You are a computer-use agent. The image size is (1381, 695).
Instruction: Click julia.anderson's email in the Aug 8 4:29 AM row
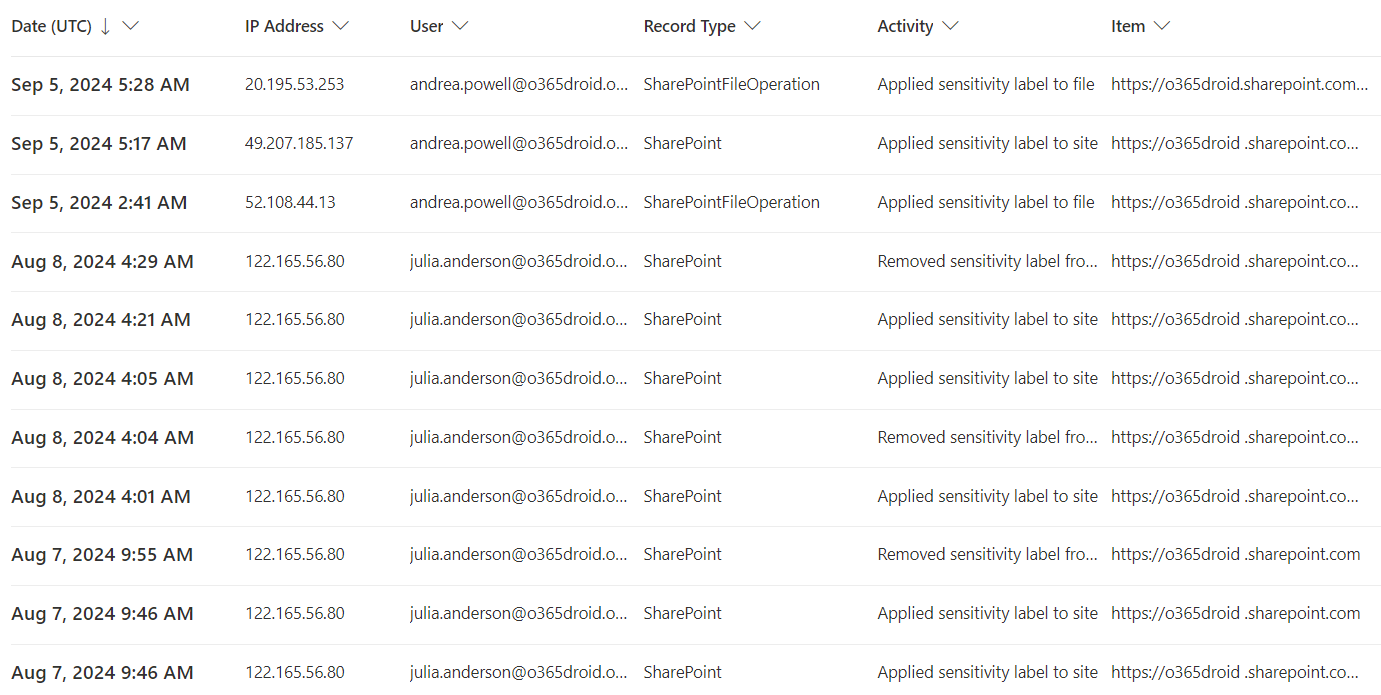(x=519, y=261)
